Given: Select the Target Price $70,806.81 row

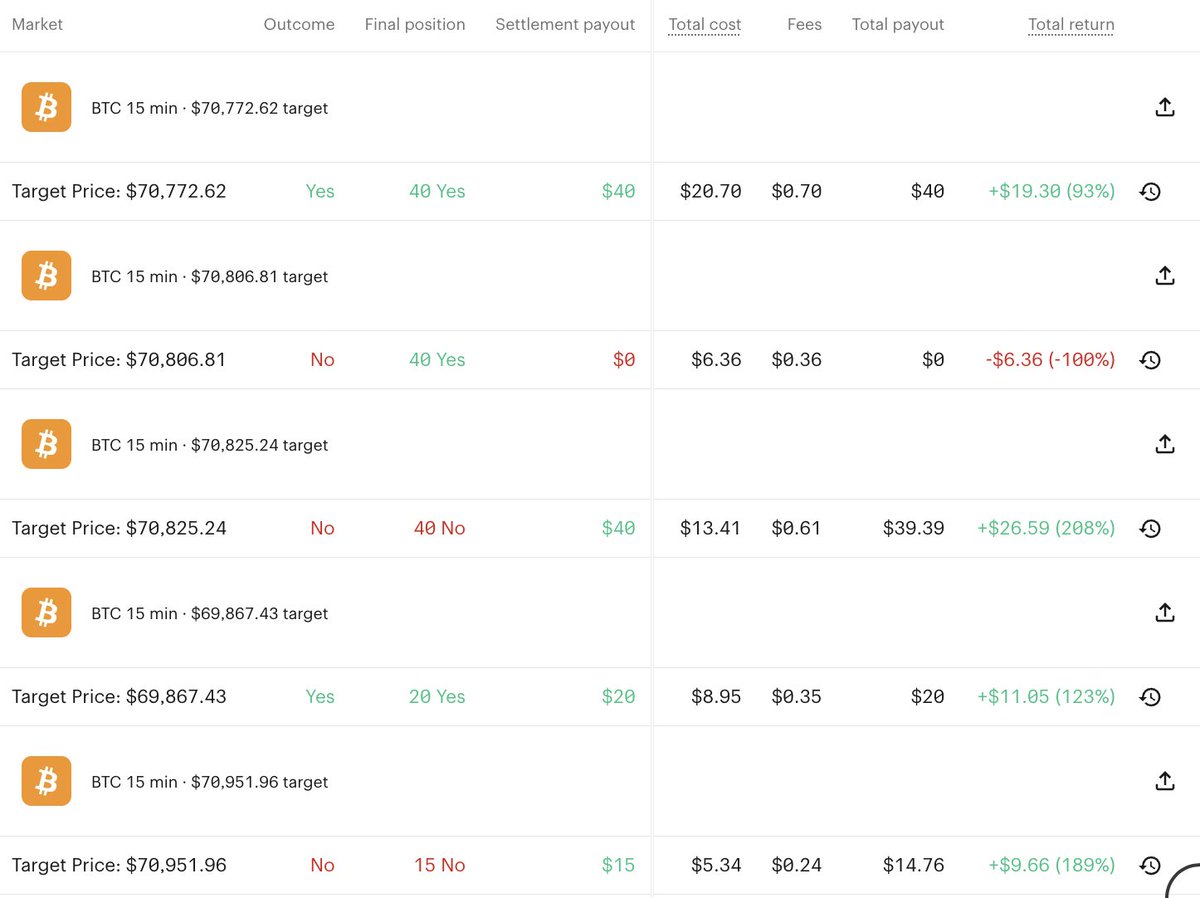Looking at the screenshot, I should pos(600,360).
